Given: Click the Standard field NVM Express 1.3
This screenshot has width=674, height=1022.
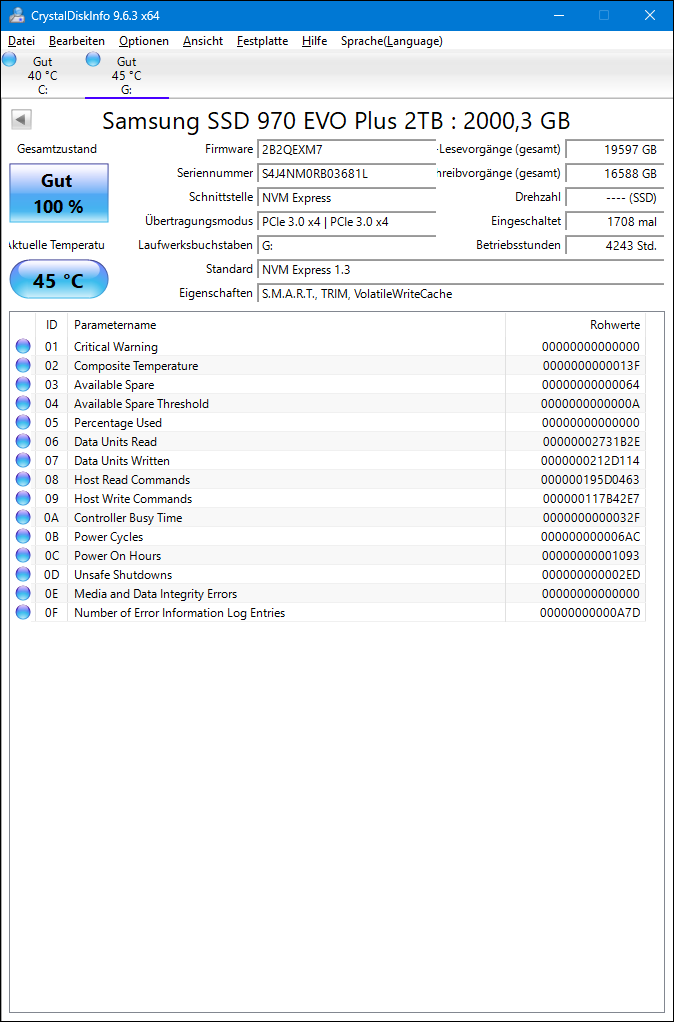Looking at the screenshot, I should [460, 269].
